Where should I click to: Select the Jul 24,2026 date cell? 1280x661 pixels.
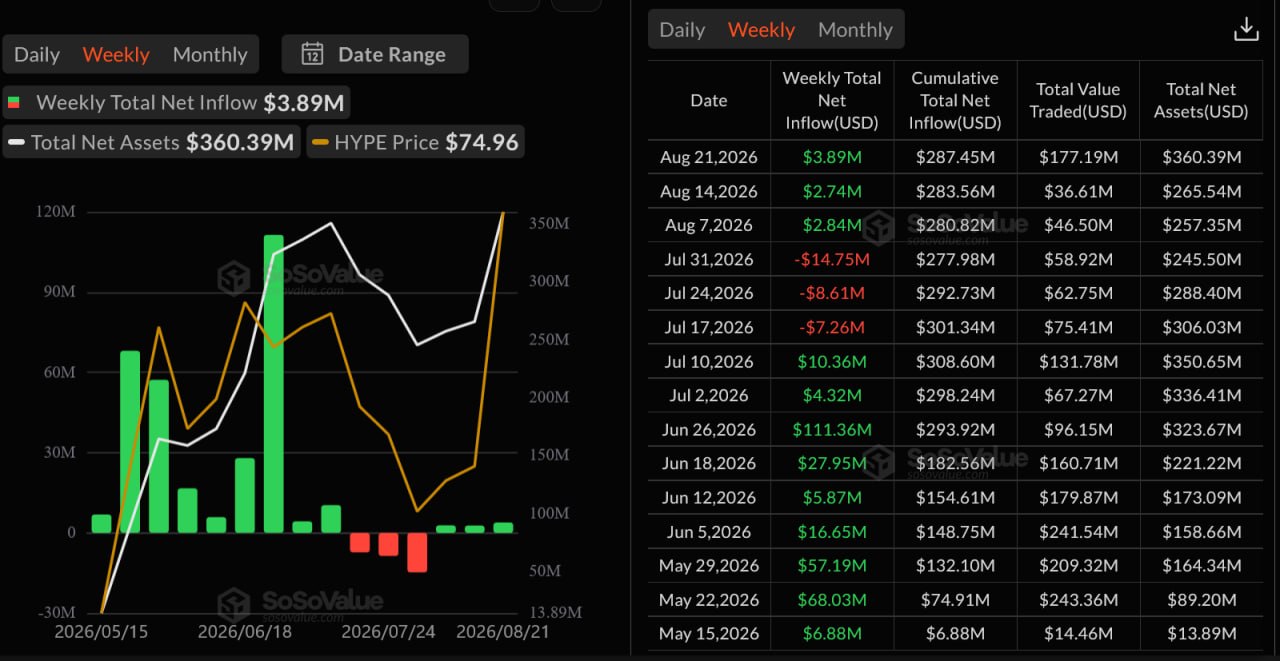point(709,293)
